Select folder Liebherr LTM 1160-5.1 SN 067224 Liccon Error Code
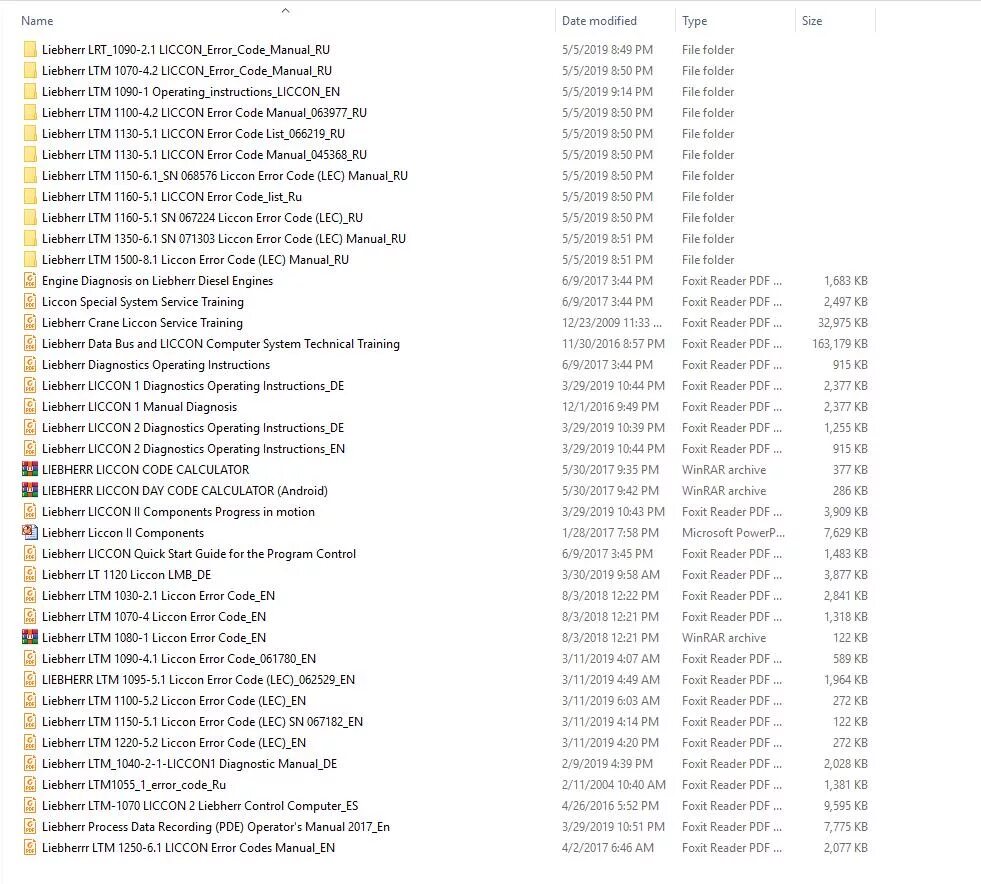 [x=202, y=218]
